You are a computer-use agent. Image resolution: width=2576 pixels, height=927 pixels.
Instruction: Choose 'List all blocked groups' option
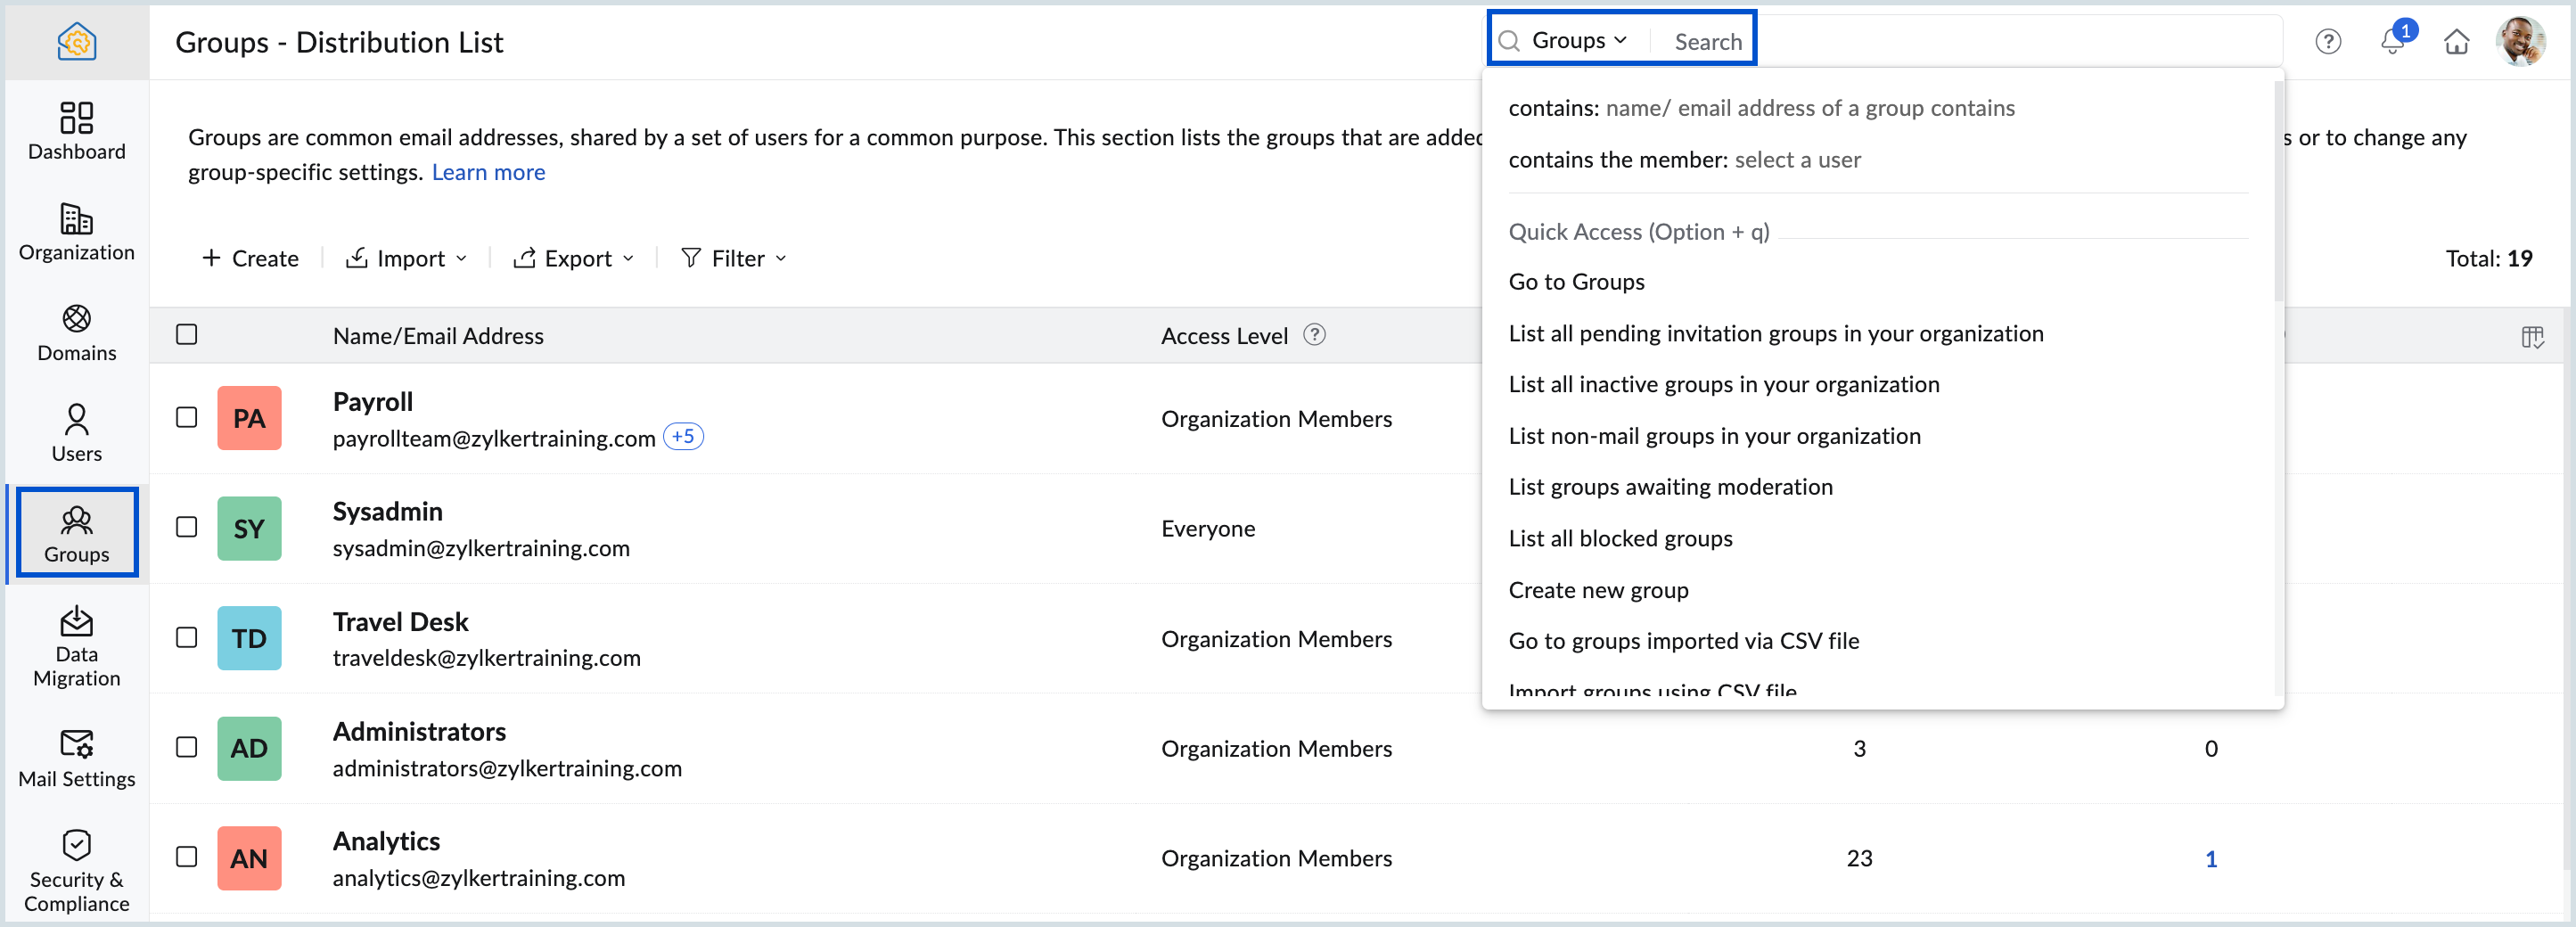click(1620, 538)
